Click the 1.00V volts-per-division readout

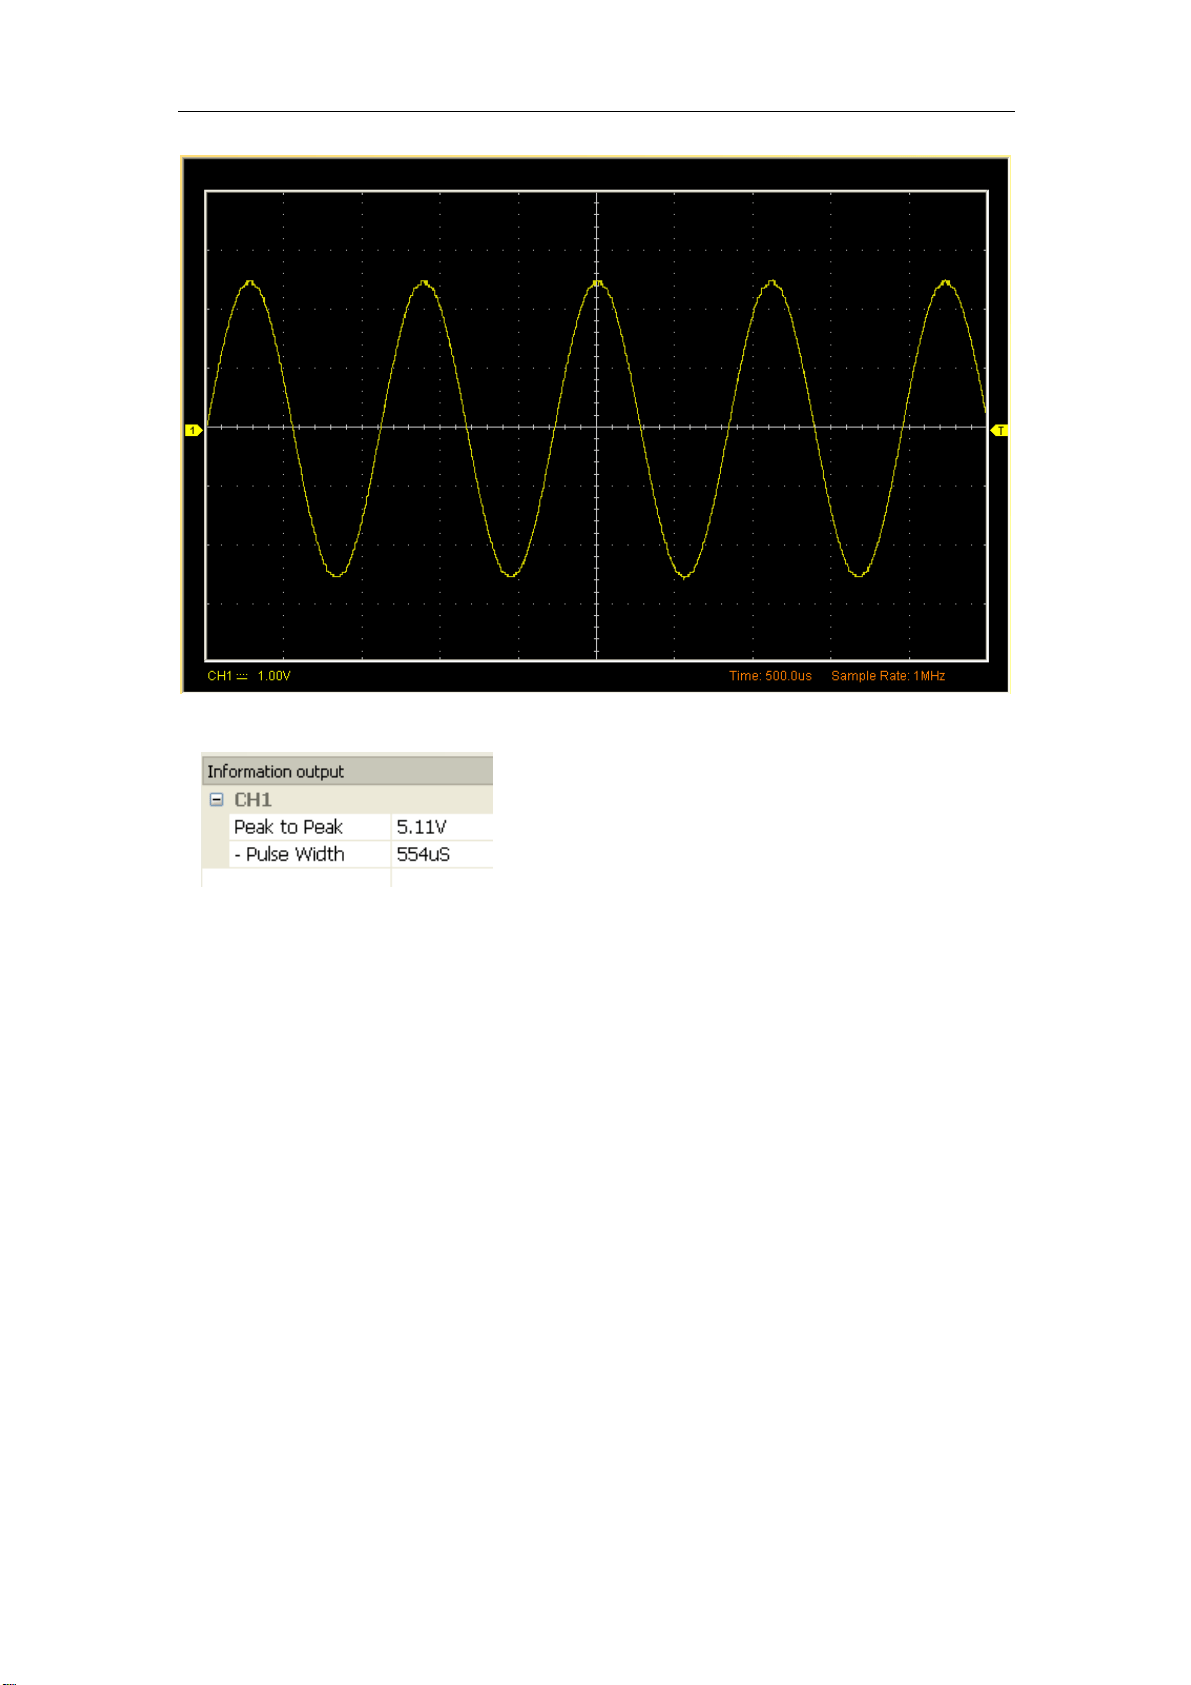point(274,676)
